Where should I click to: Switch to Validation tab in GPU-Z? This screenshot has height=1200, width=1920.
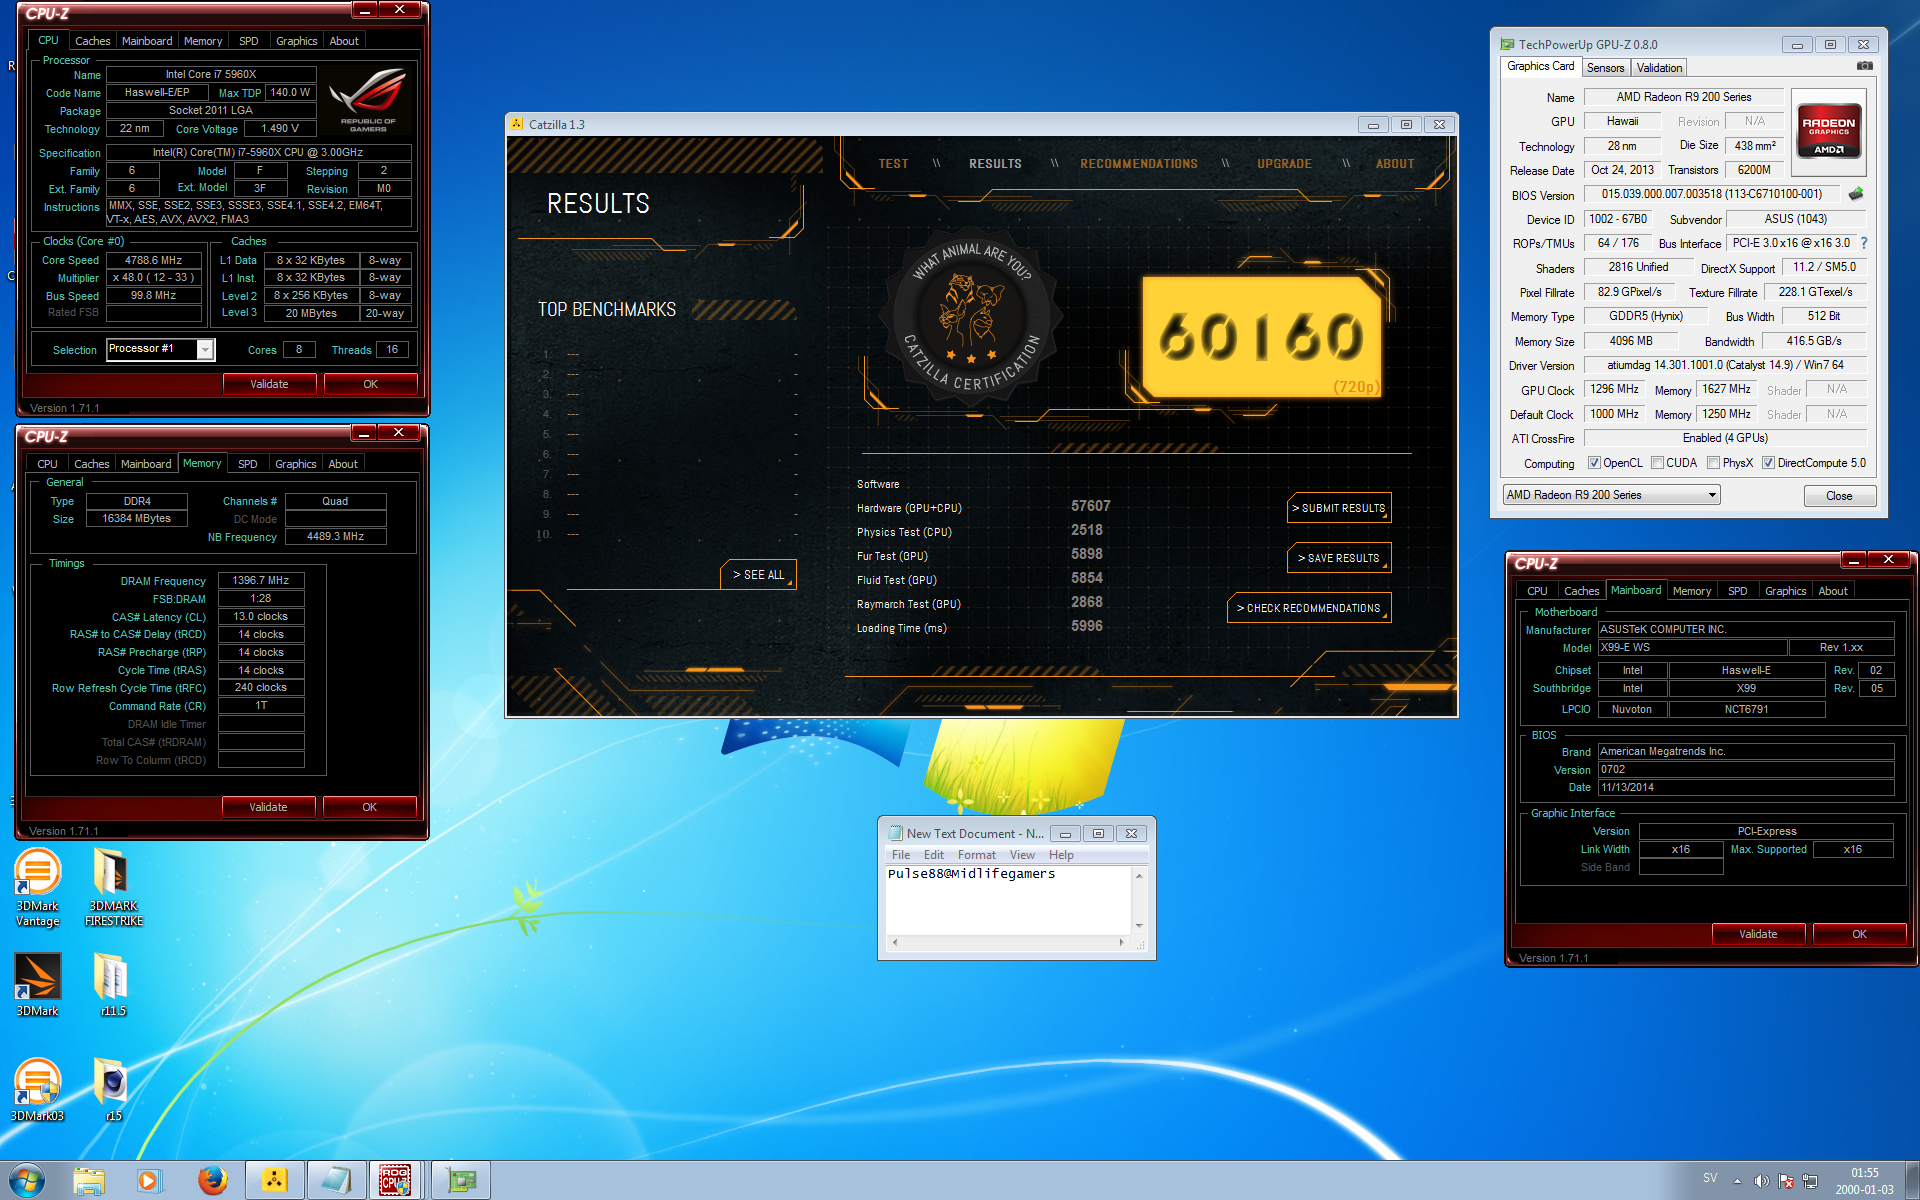point(1659,68)
